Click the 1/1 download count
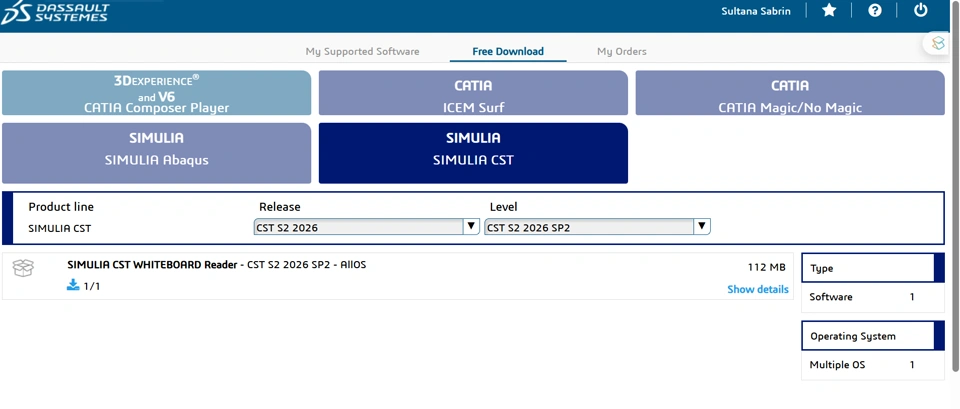 [91, 286]
